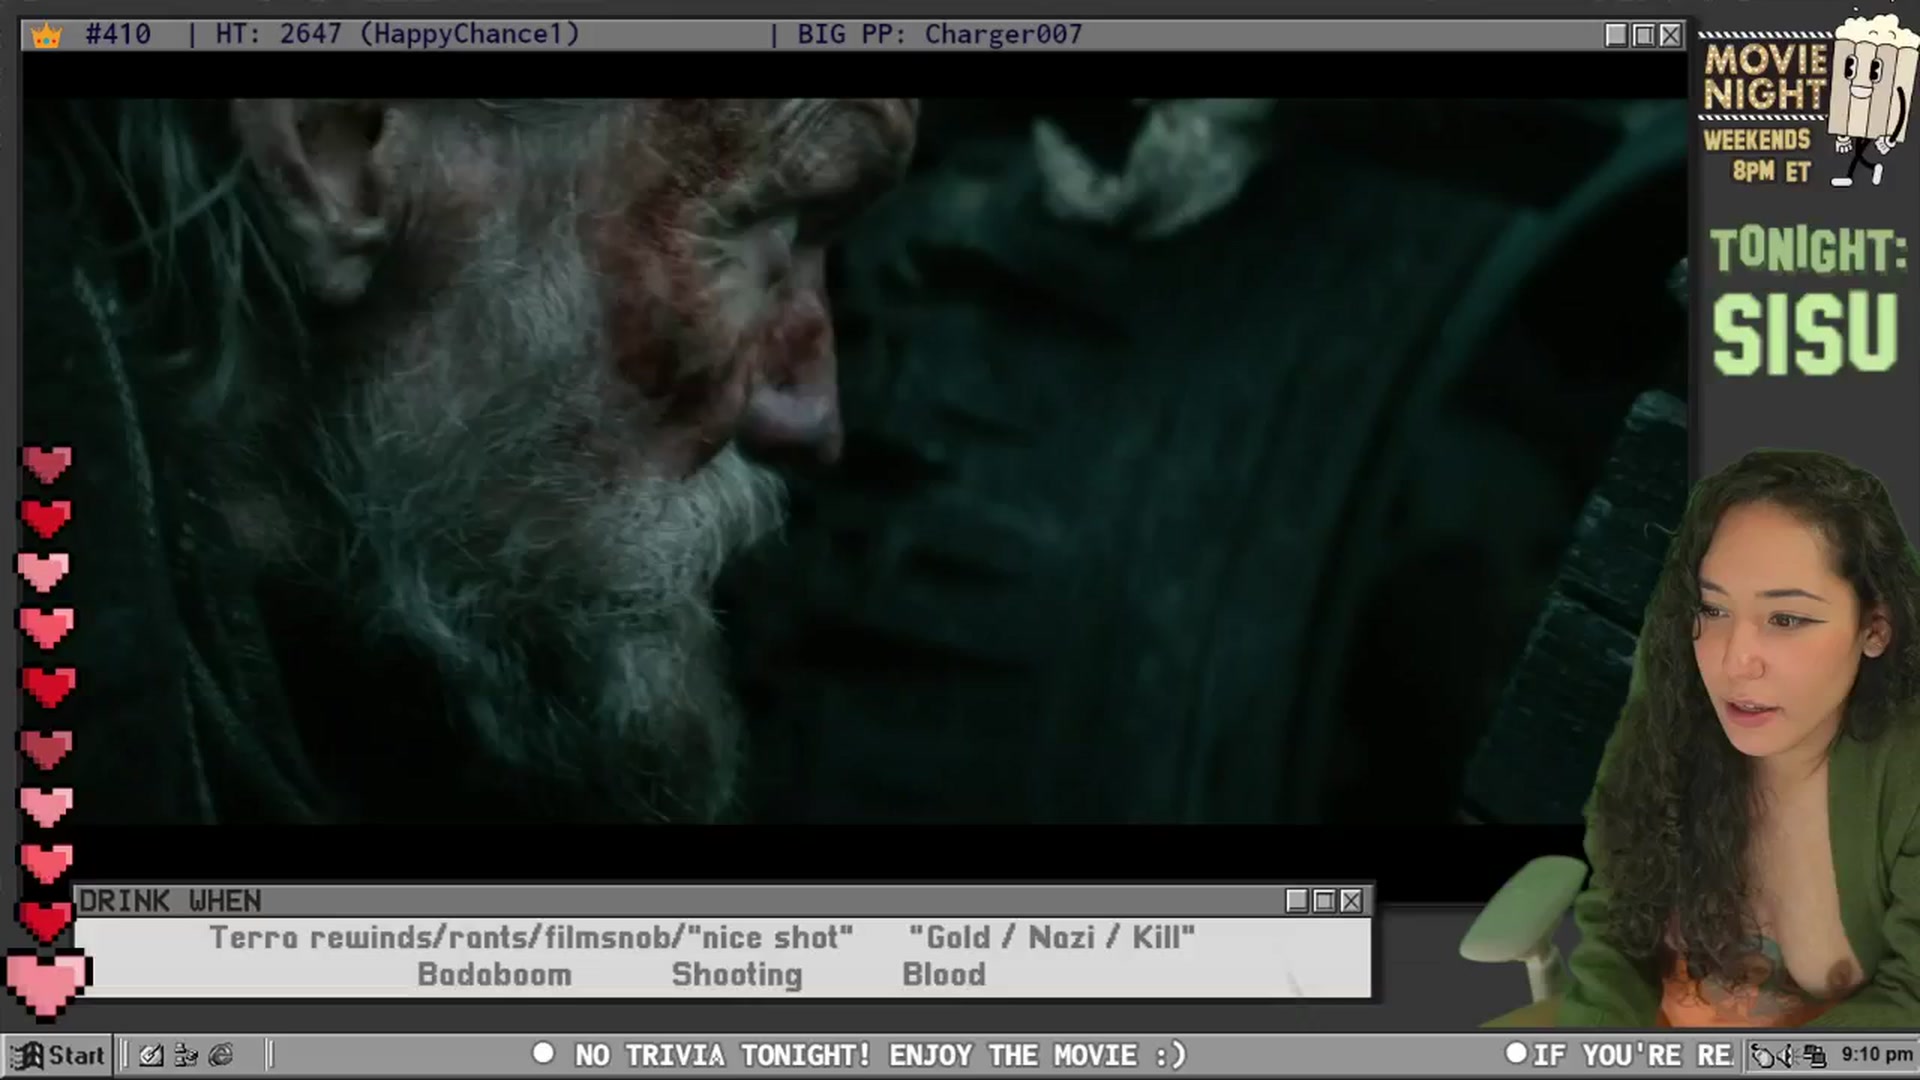1920x1080 pixels.
Task: Click the Blood drink rule
Action: point(944,975)
